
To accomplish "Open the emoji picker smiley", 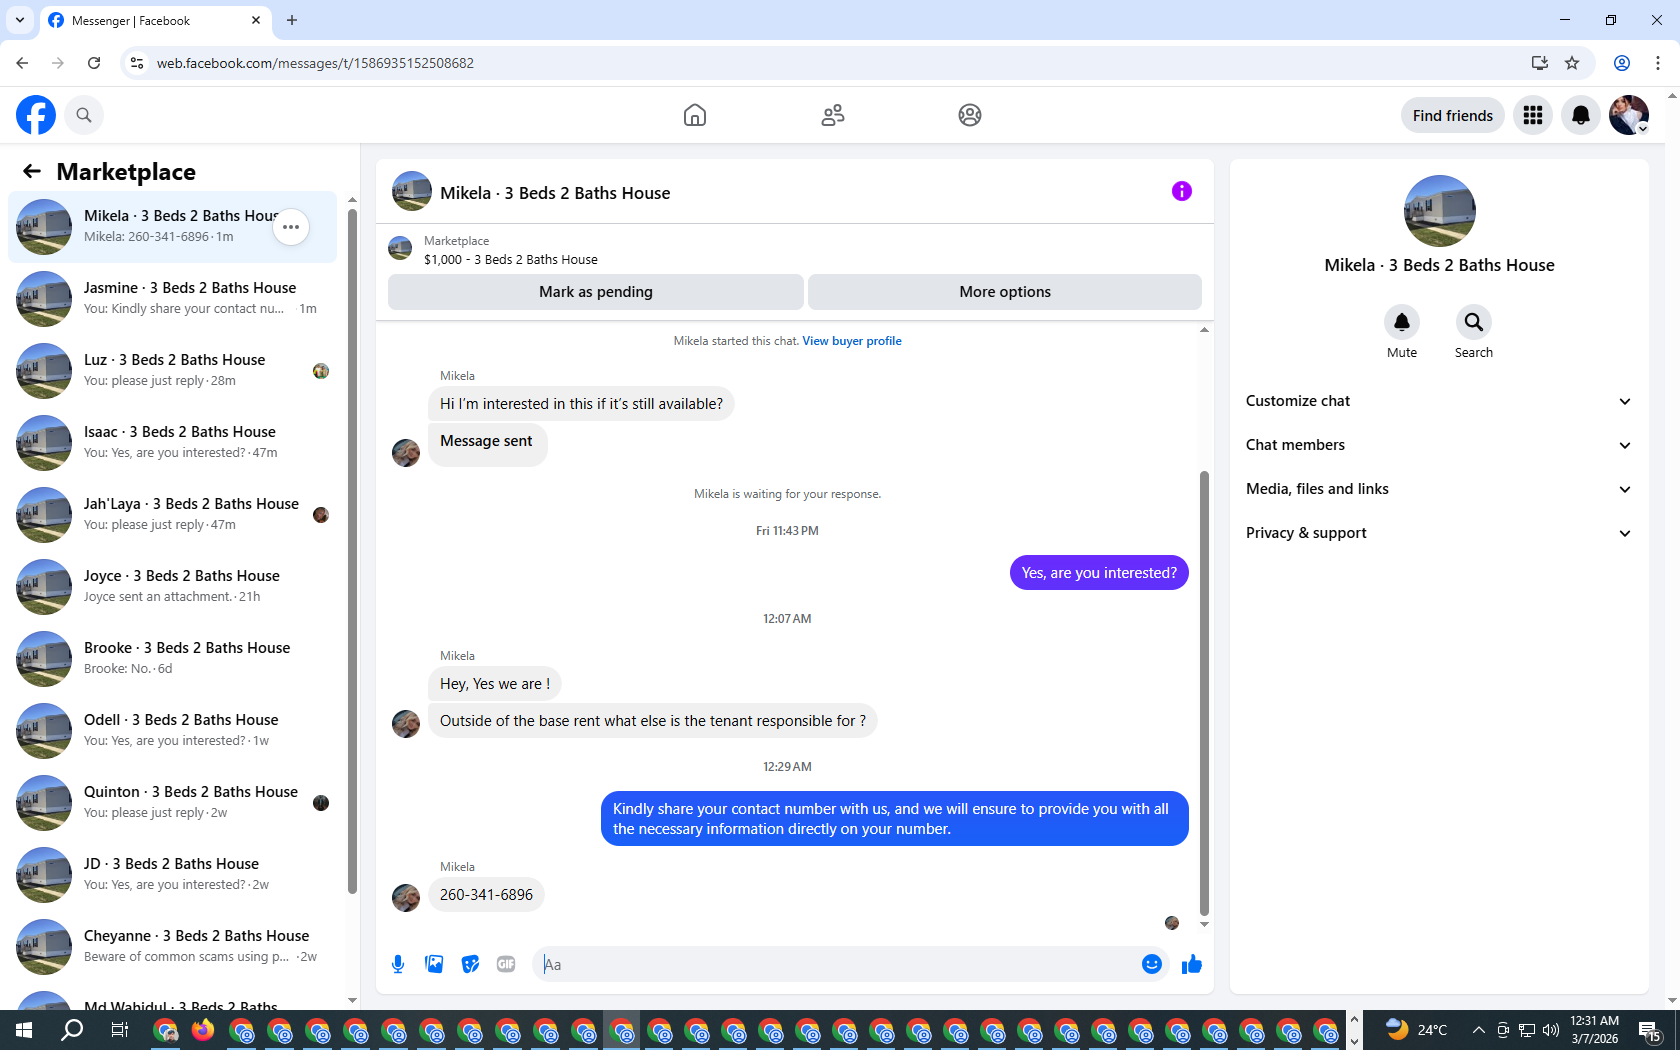I will pyautogui.click(x=1152, y=964).
